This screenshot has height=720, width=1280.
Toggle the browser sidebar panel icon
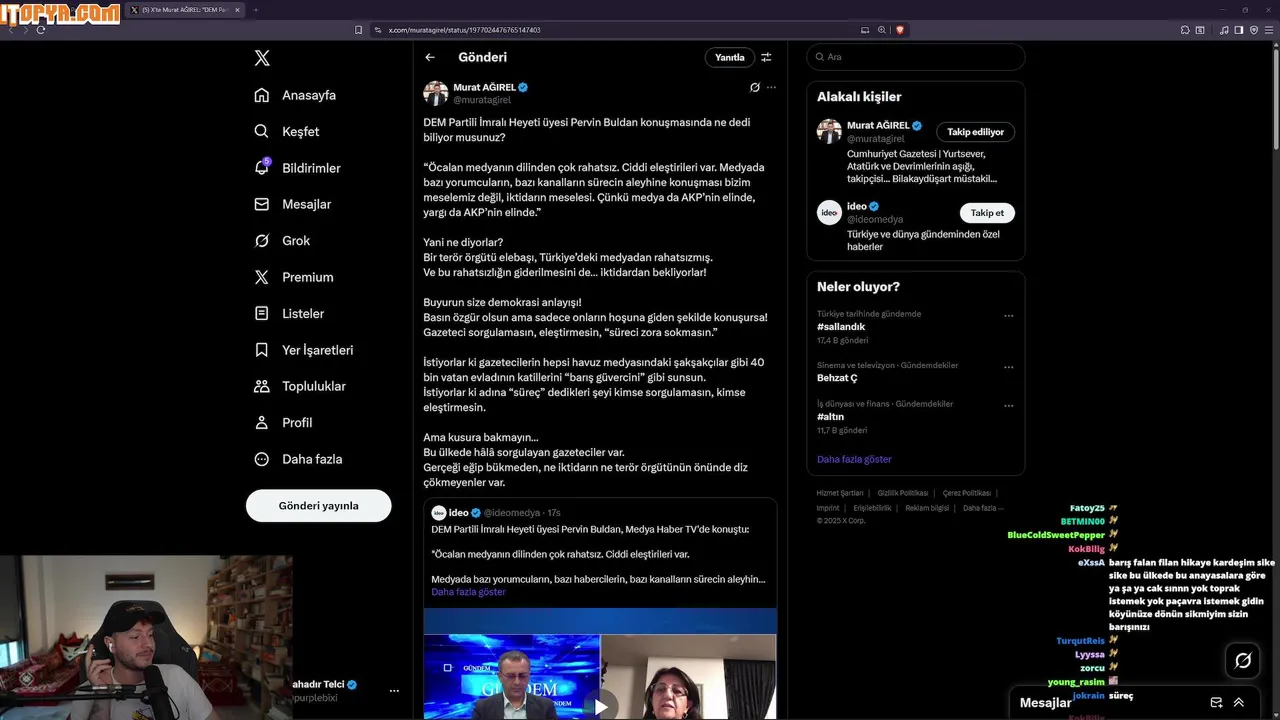1238,30
